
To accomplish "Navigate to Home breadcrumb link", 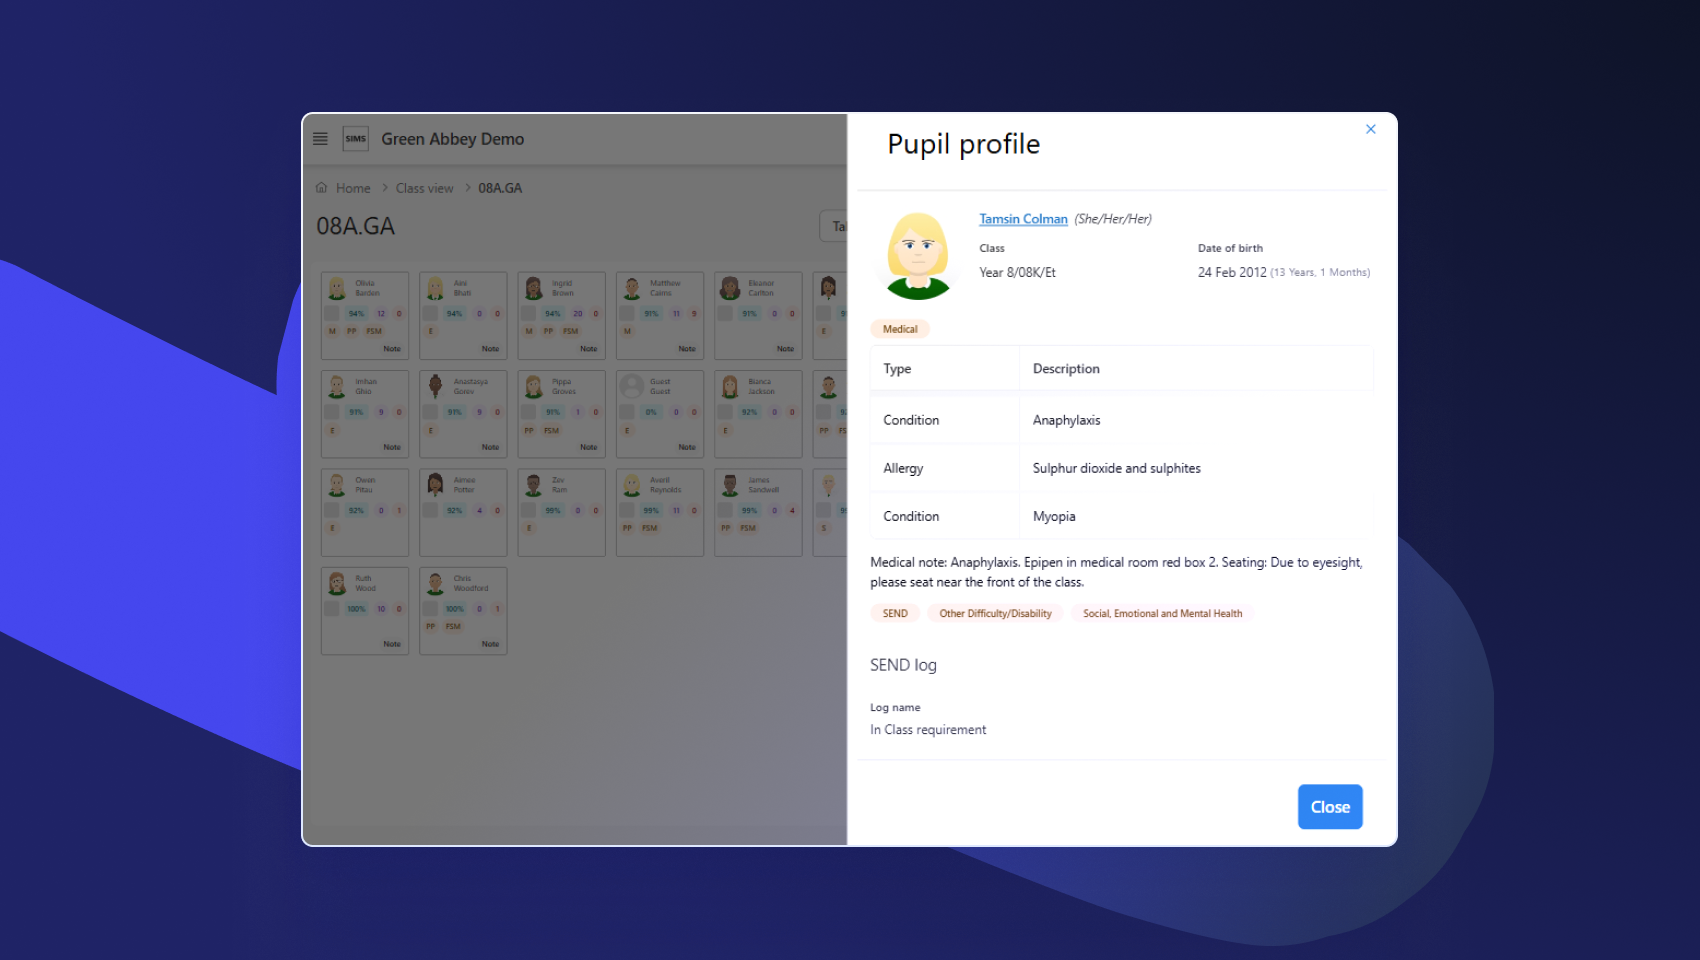I will tap(353, 188).
